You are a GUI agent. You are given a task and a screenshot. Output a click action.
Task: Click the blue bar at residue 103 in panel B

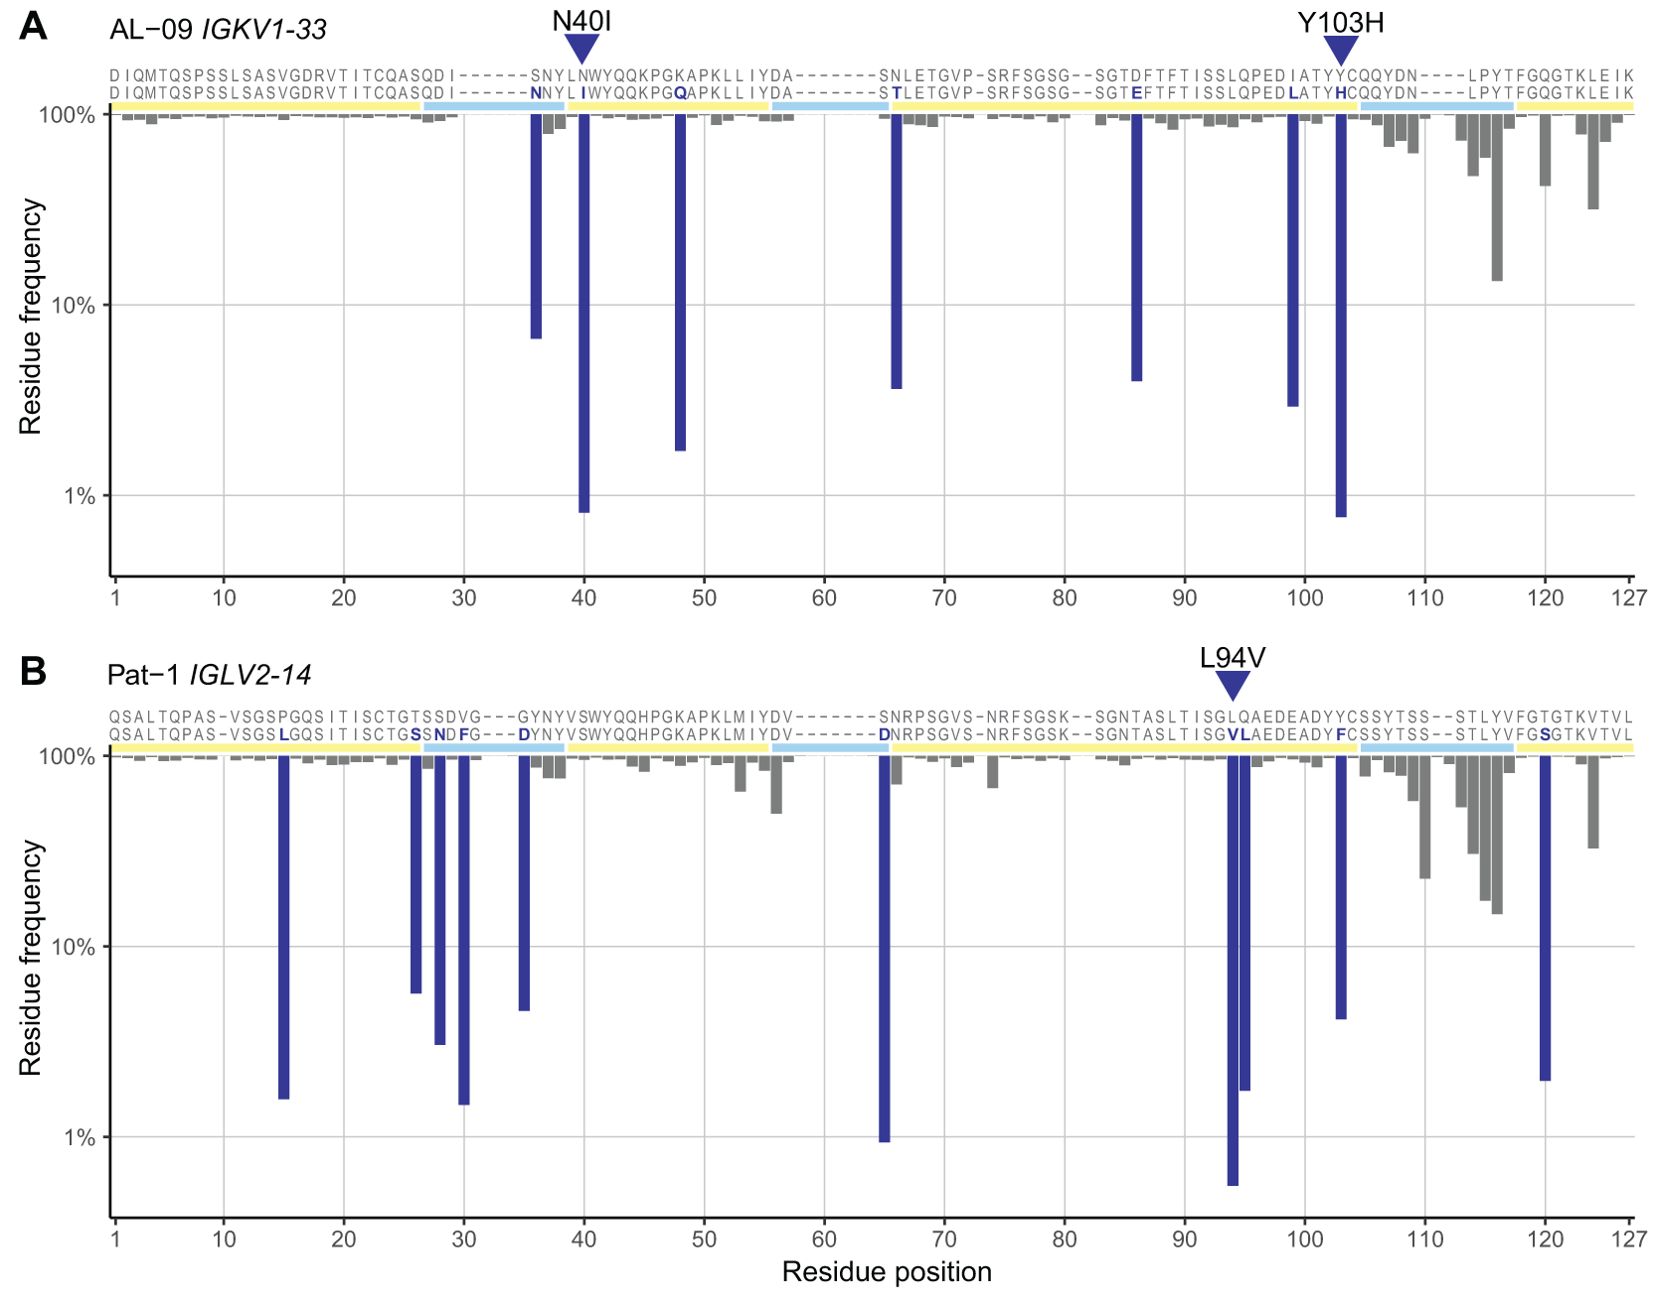1341,887
